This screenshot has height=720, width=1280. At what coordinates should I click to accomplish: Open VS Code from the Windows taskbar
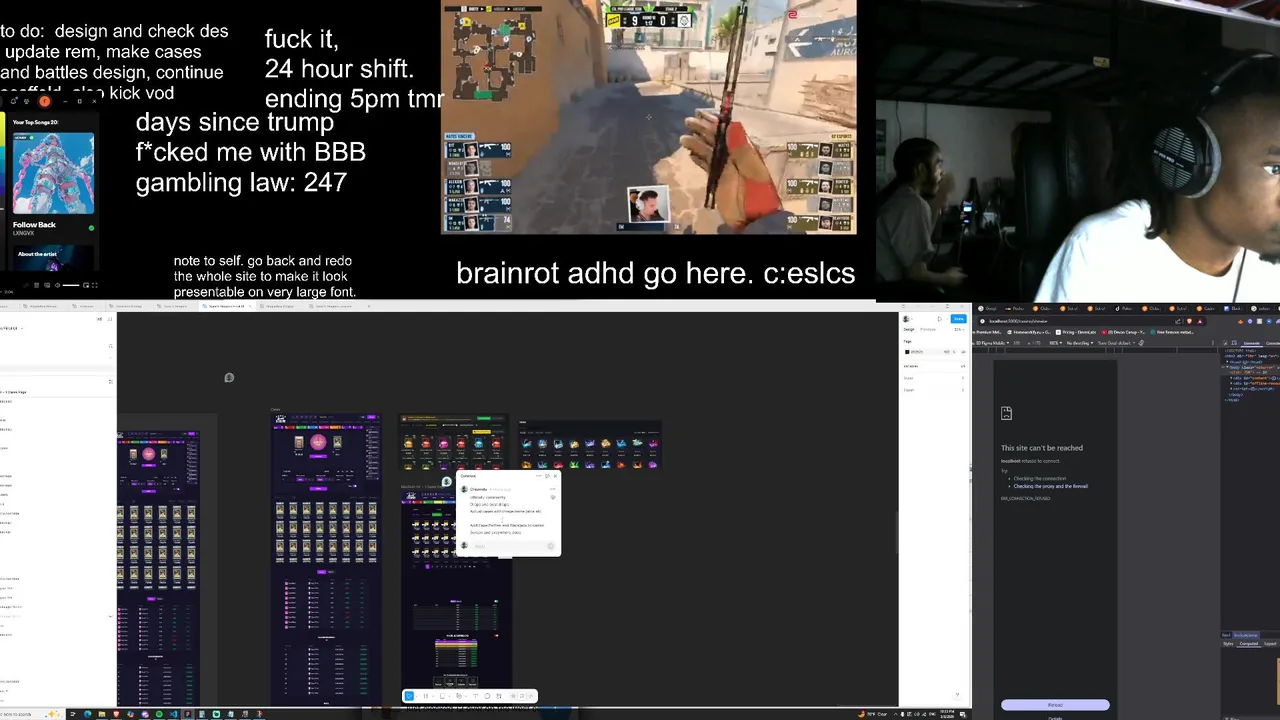point(173,714)
